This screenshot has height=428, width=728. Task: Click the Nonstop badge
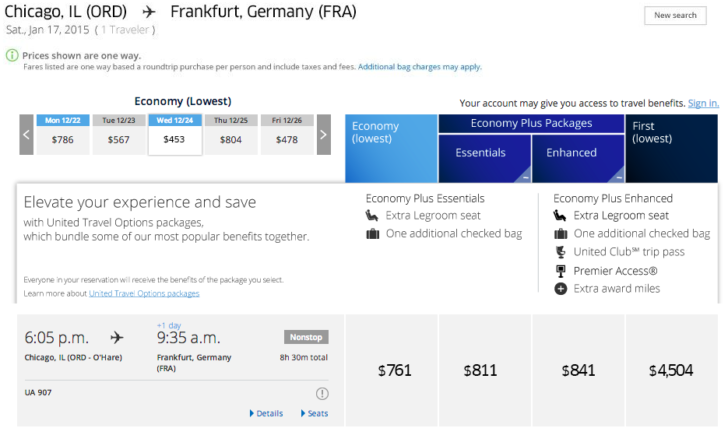point(306,337)
